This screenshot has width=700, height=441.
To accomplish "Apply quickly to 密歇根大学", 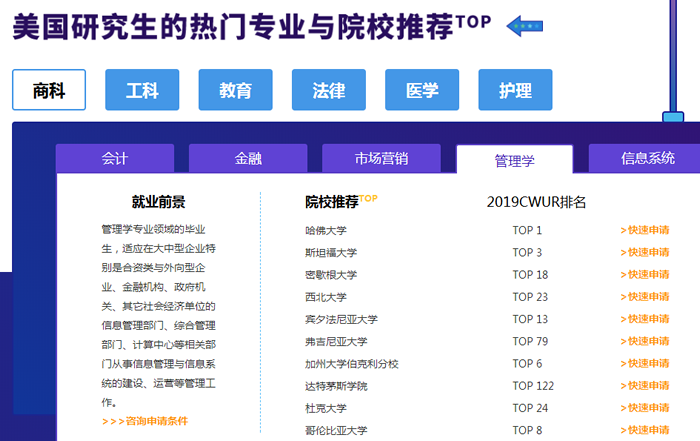I will (645, 275).
